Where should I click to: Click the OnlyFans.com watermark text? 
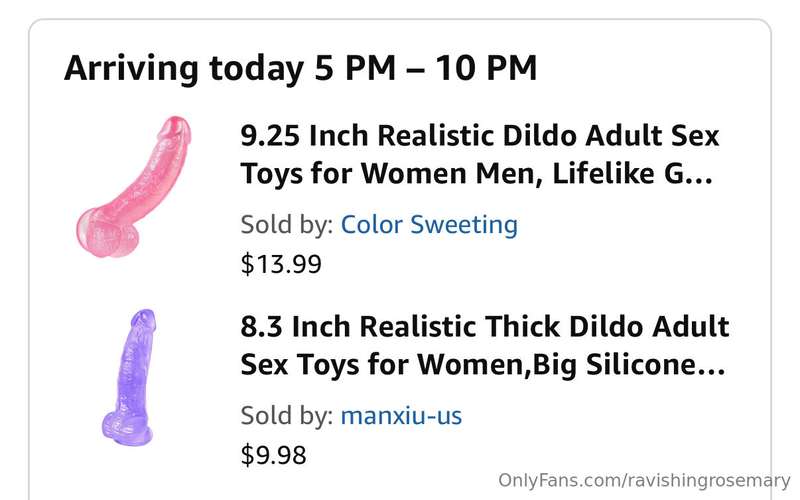(x=644, y=481)
